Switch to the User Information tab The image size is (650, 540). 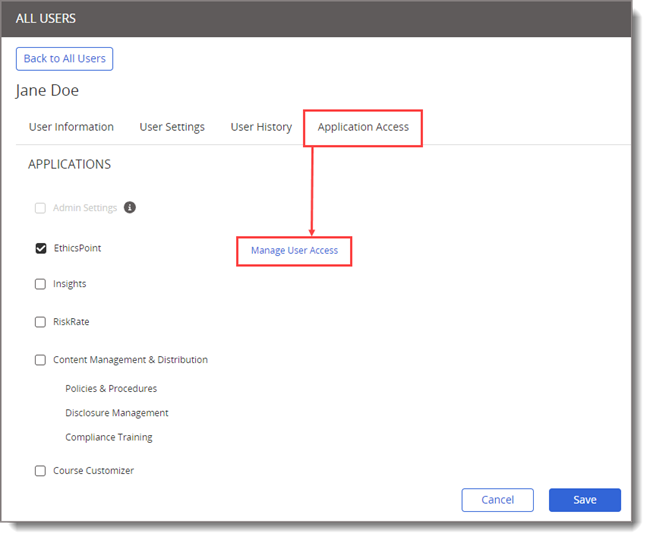pyautogui.click(x=71, y=127)
